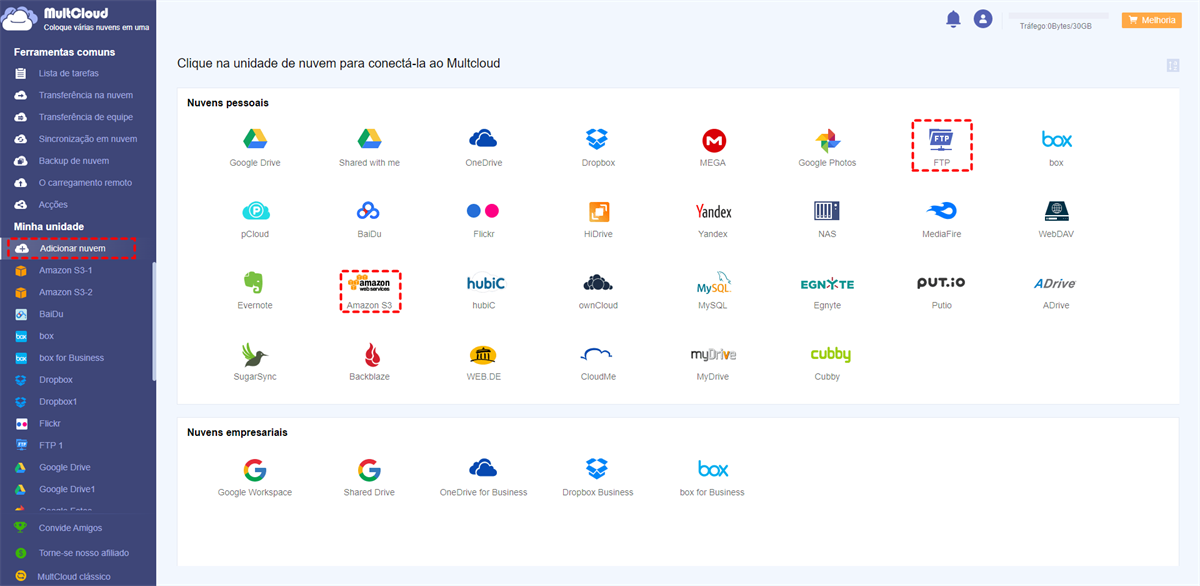Click the sidebar vertical scrollbar
1200x586 pixels.
pyautogui.click(x=154, y=320)
